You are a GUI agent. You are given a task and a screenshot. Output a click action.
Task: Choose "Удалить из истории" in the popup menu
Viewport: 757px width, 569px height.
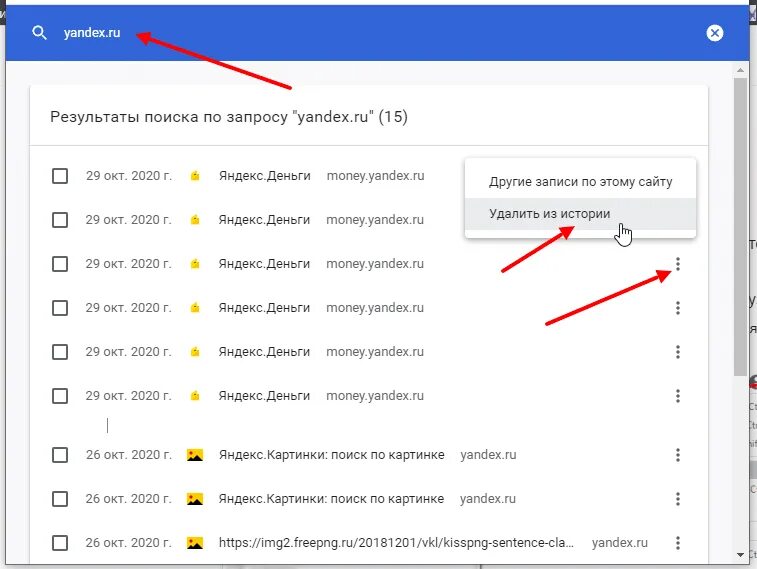click(x=580, y=213)
